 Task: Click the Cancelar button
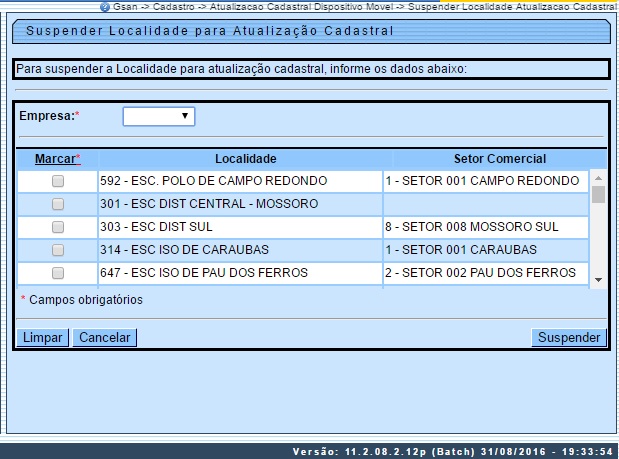[105, 337]
